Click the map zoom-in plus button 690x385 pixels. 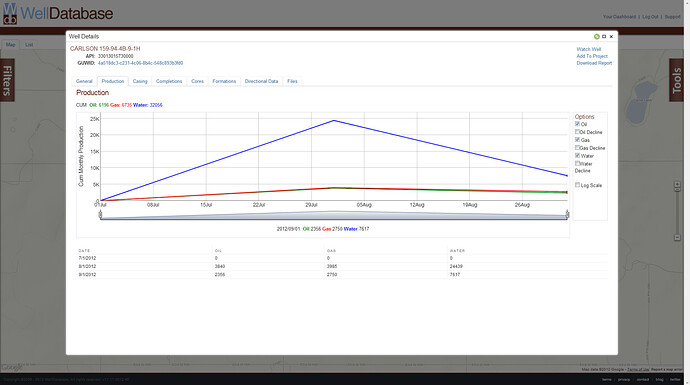point(677,185)
